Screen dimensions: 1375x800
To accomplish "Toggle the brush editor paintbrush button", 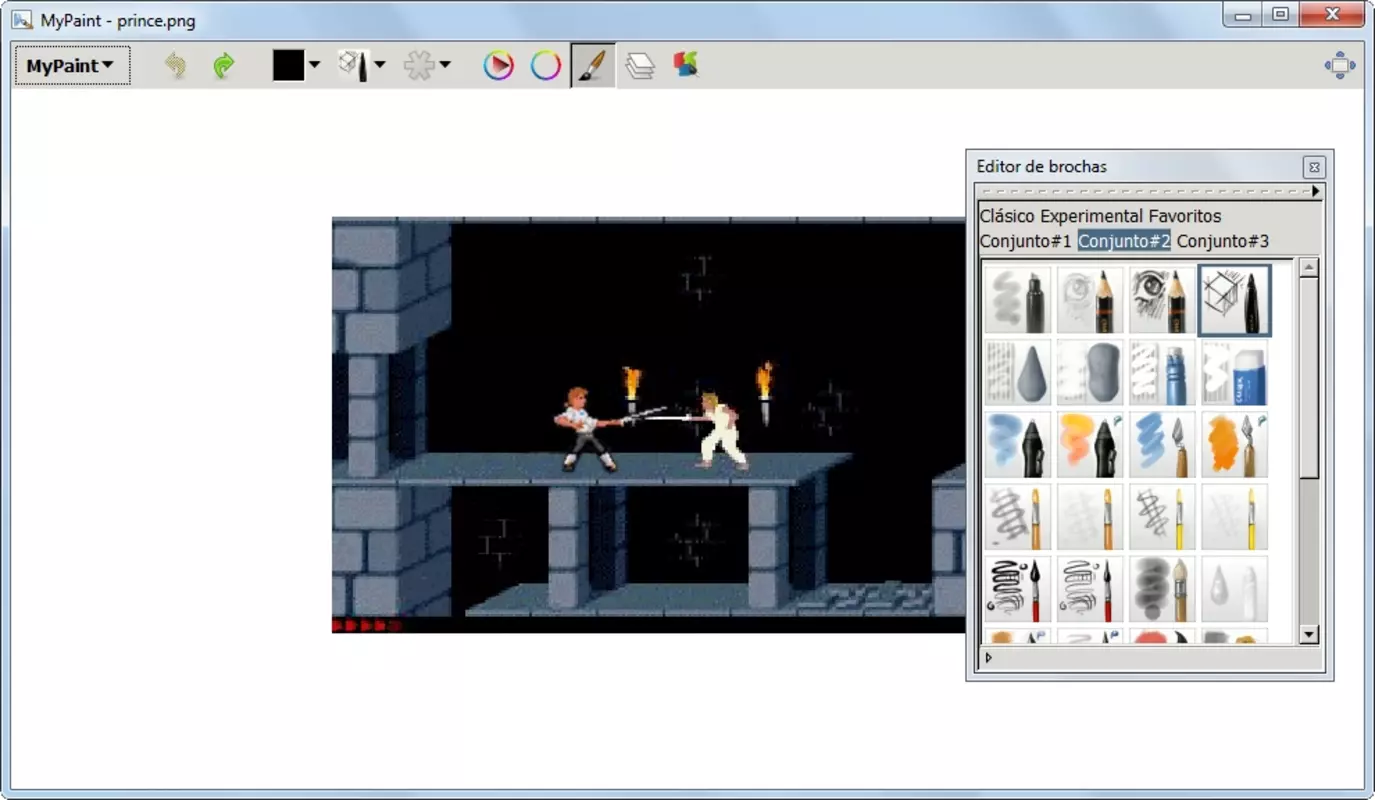I will click(593, 66).
